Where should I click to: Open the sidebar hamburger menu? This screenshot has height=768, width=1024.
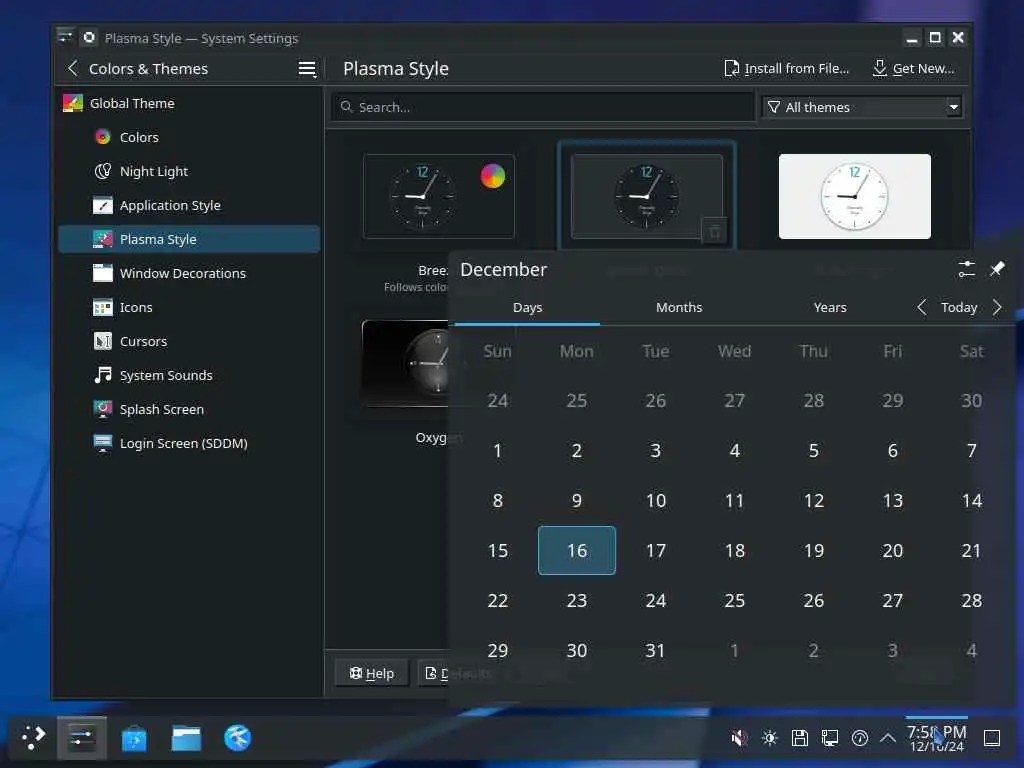point(306,69)
